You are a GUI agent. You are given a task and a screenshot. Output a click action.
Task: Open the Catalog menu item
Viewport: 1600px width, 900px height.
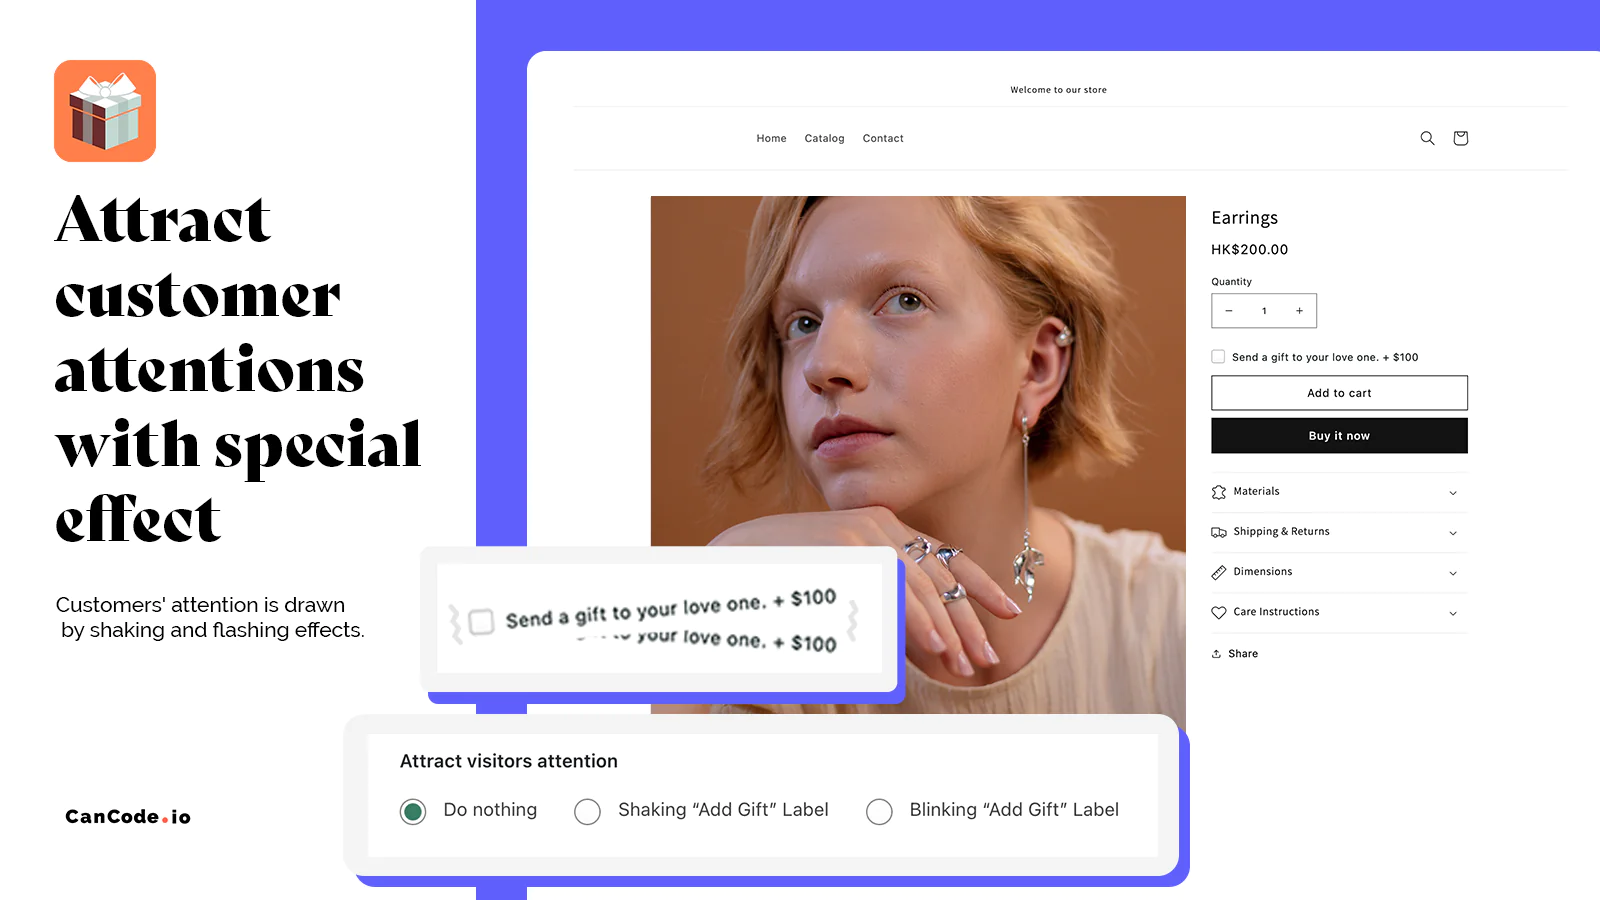(x=824, y=139)
